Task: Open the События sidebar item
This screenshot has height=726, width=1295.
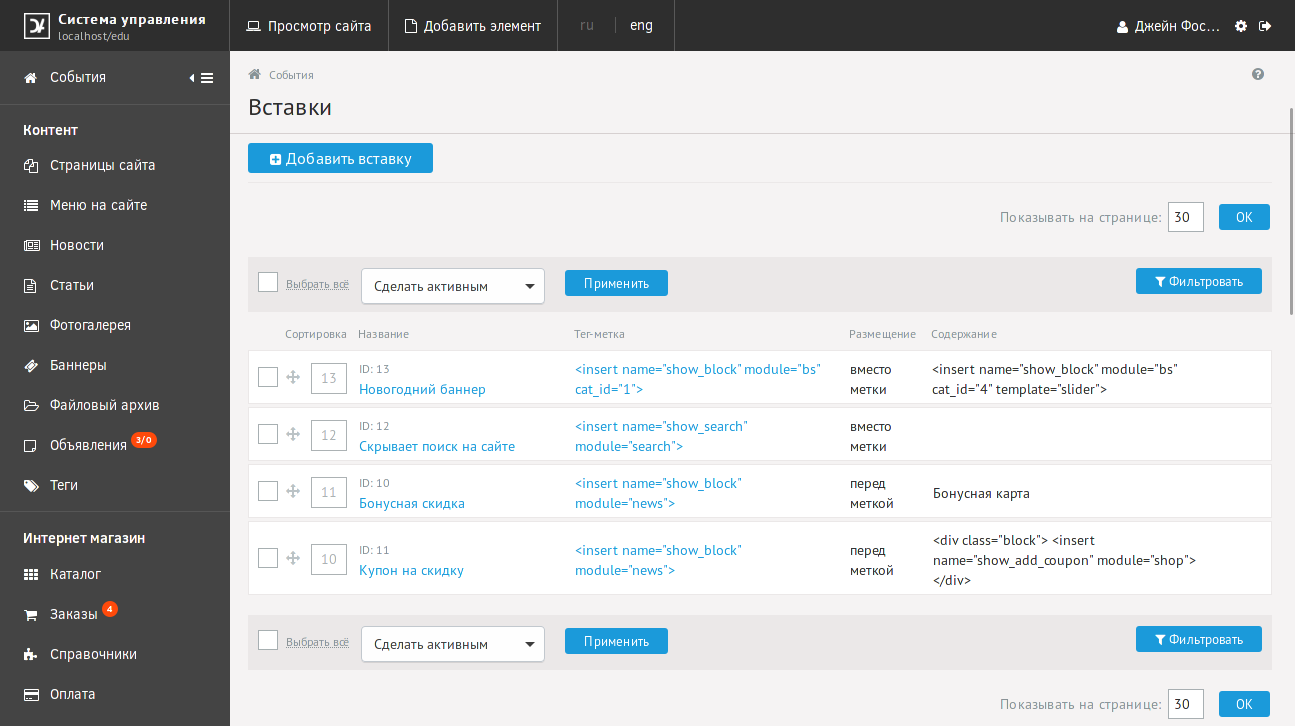Action: [78, 77]
